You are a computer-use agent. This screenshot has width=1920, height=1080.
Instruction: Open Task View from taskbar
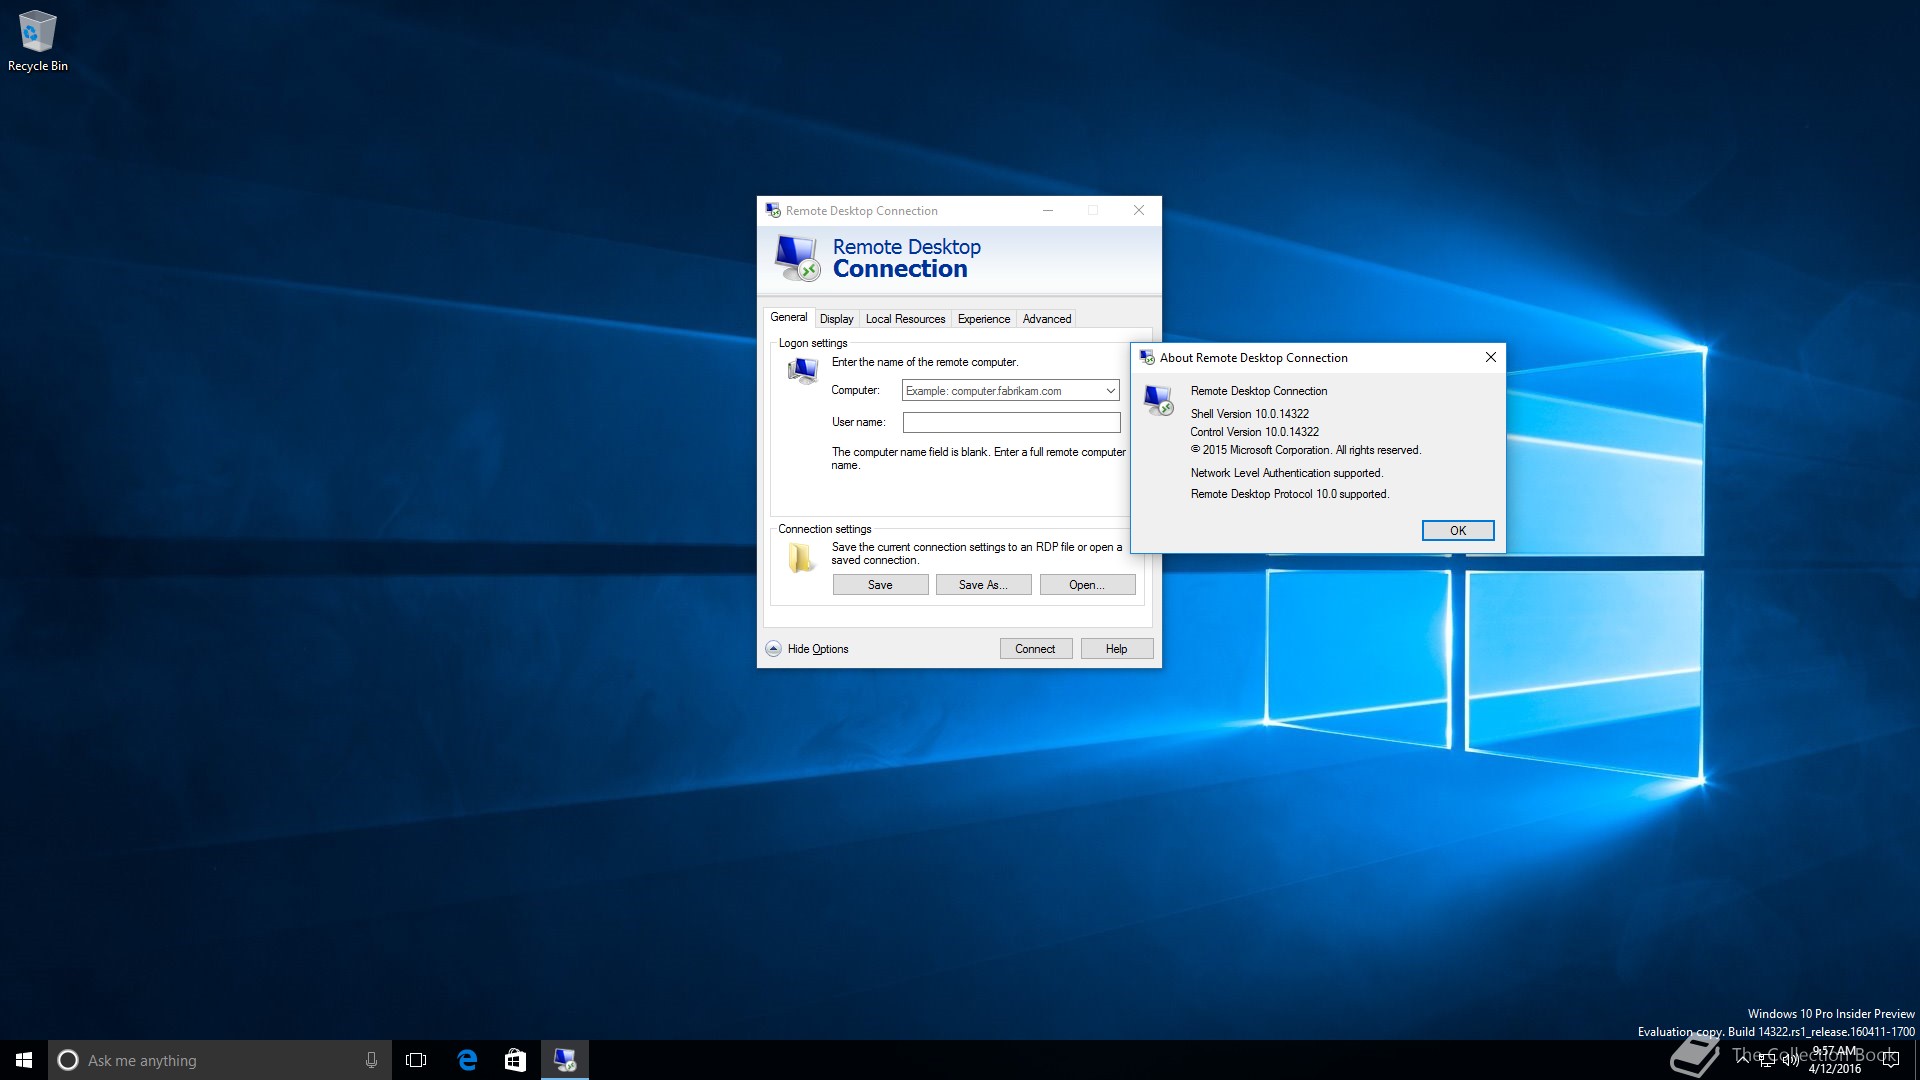tap(416, 1060)
